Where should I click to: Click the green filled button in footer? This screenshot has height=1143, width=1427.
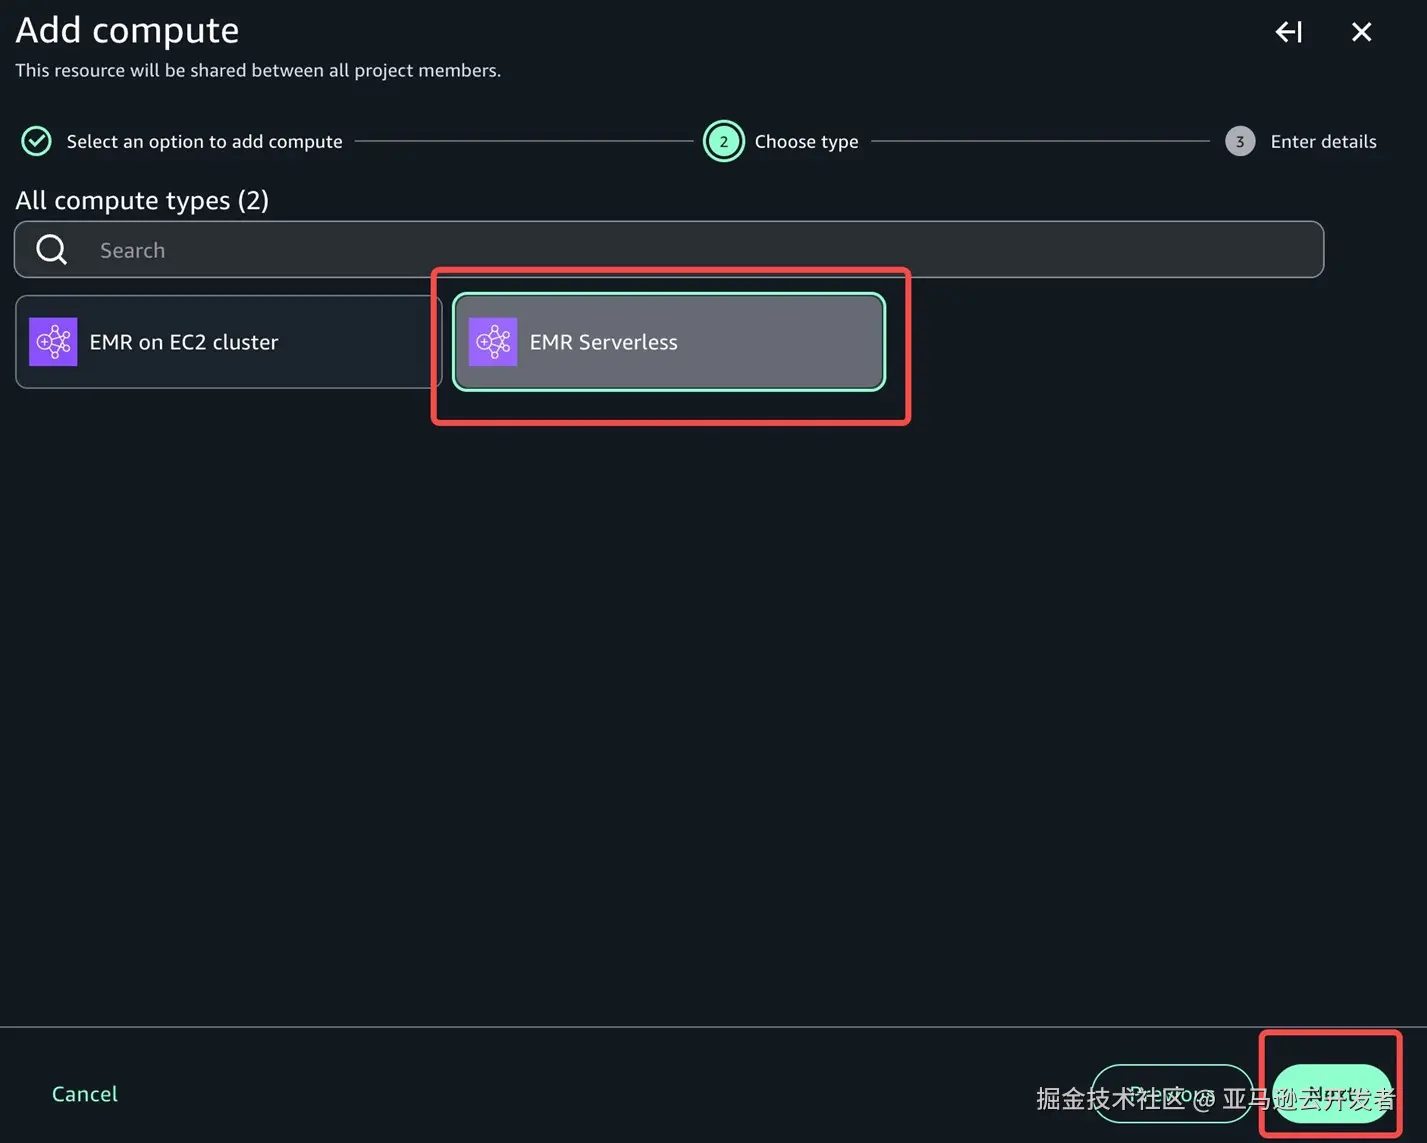coord(1332,1094)
